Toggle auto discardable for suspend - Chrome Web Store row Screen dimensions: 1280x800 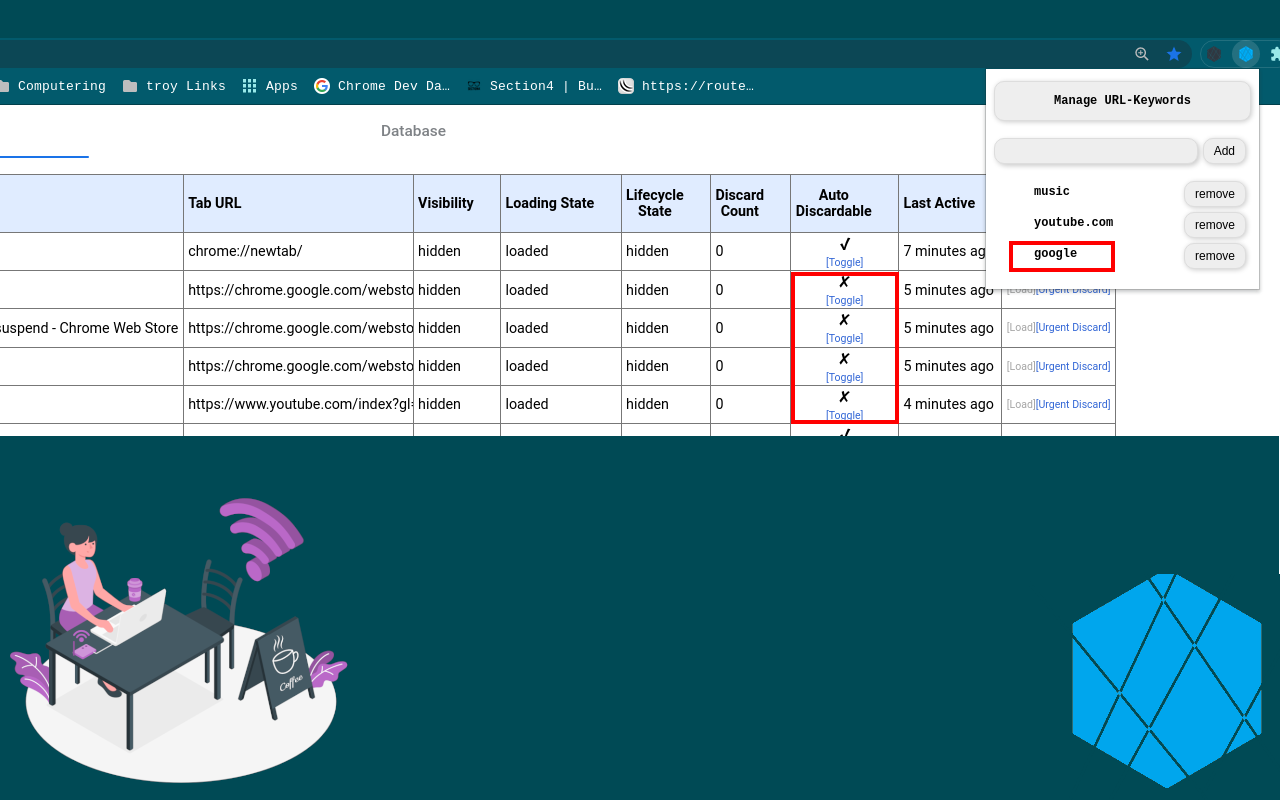pos(844,338)
